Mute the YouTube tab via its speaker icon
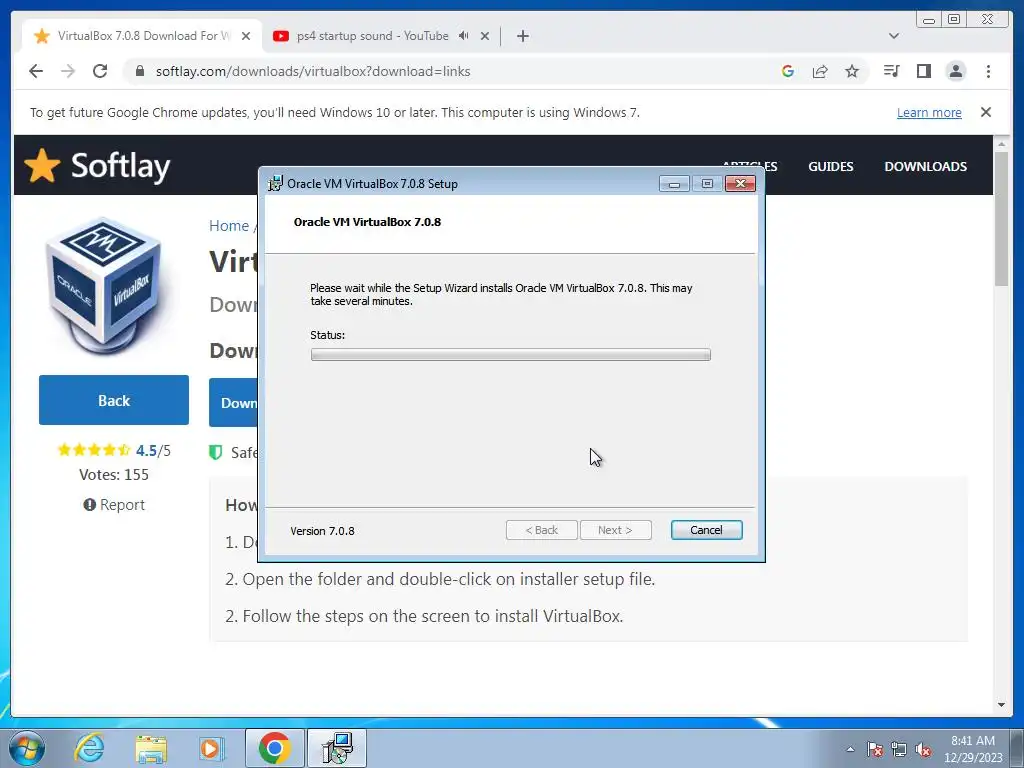Screen dimensions: 1024x768 (x=464, y=36)
